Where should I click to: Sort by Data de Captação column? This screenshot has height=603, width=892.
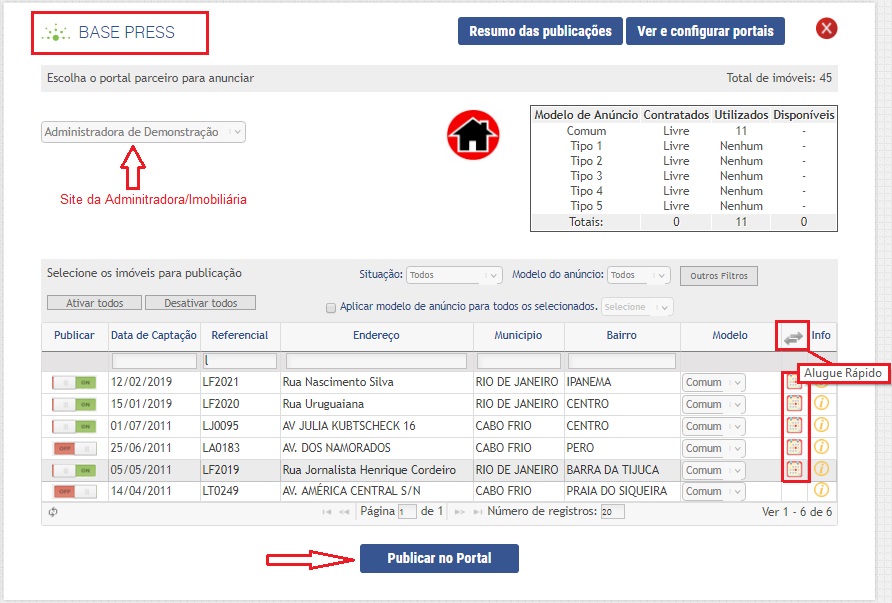tap(154, 336)
